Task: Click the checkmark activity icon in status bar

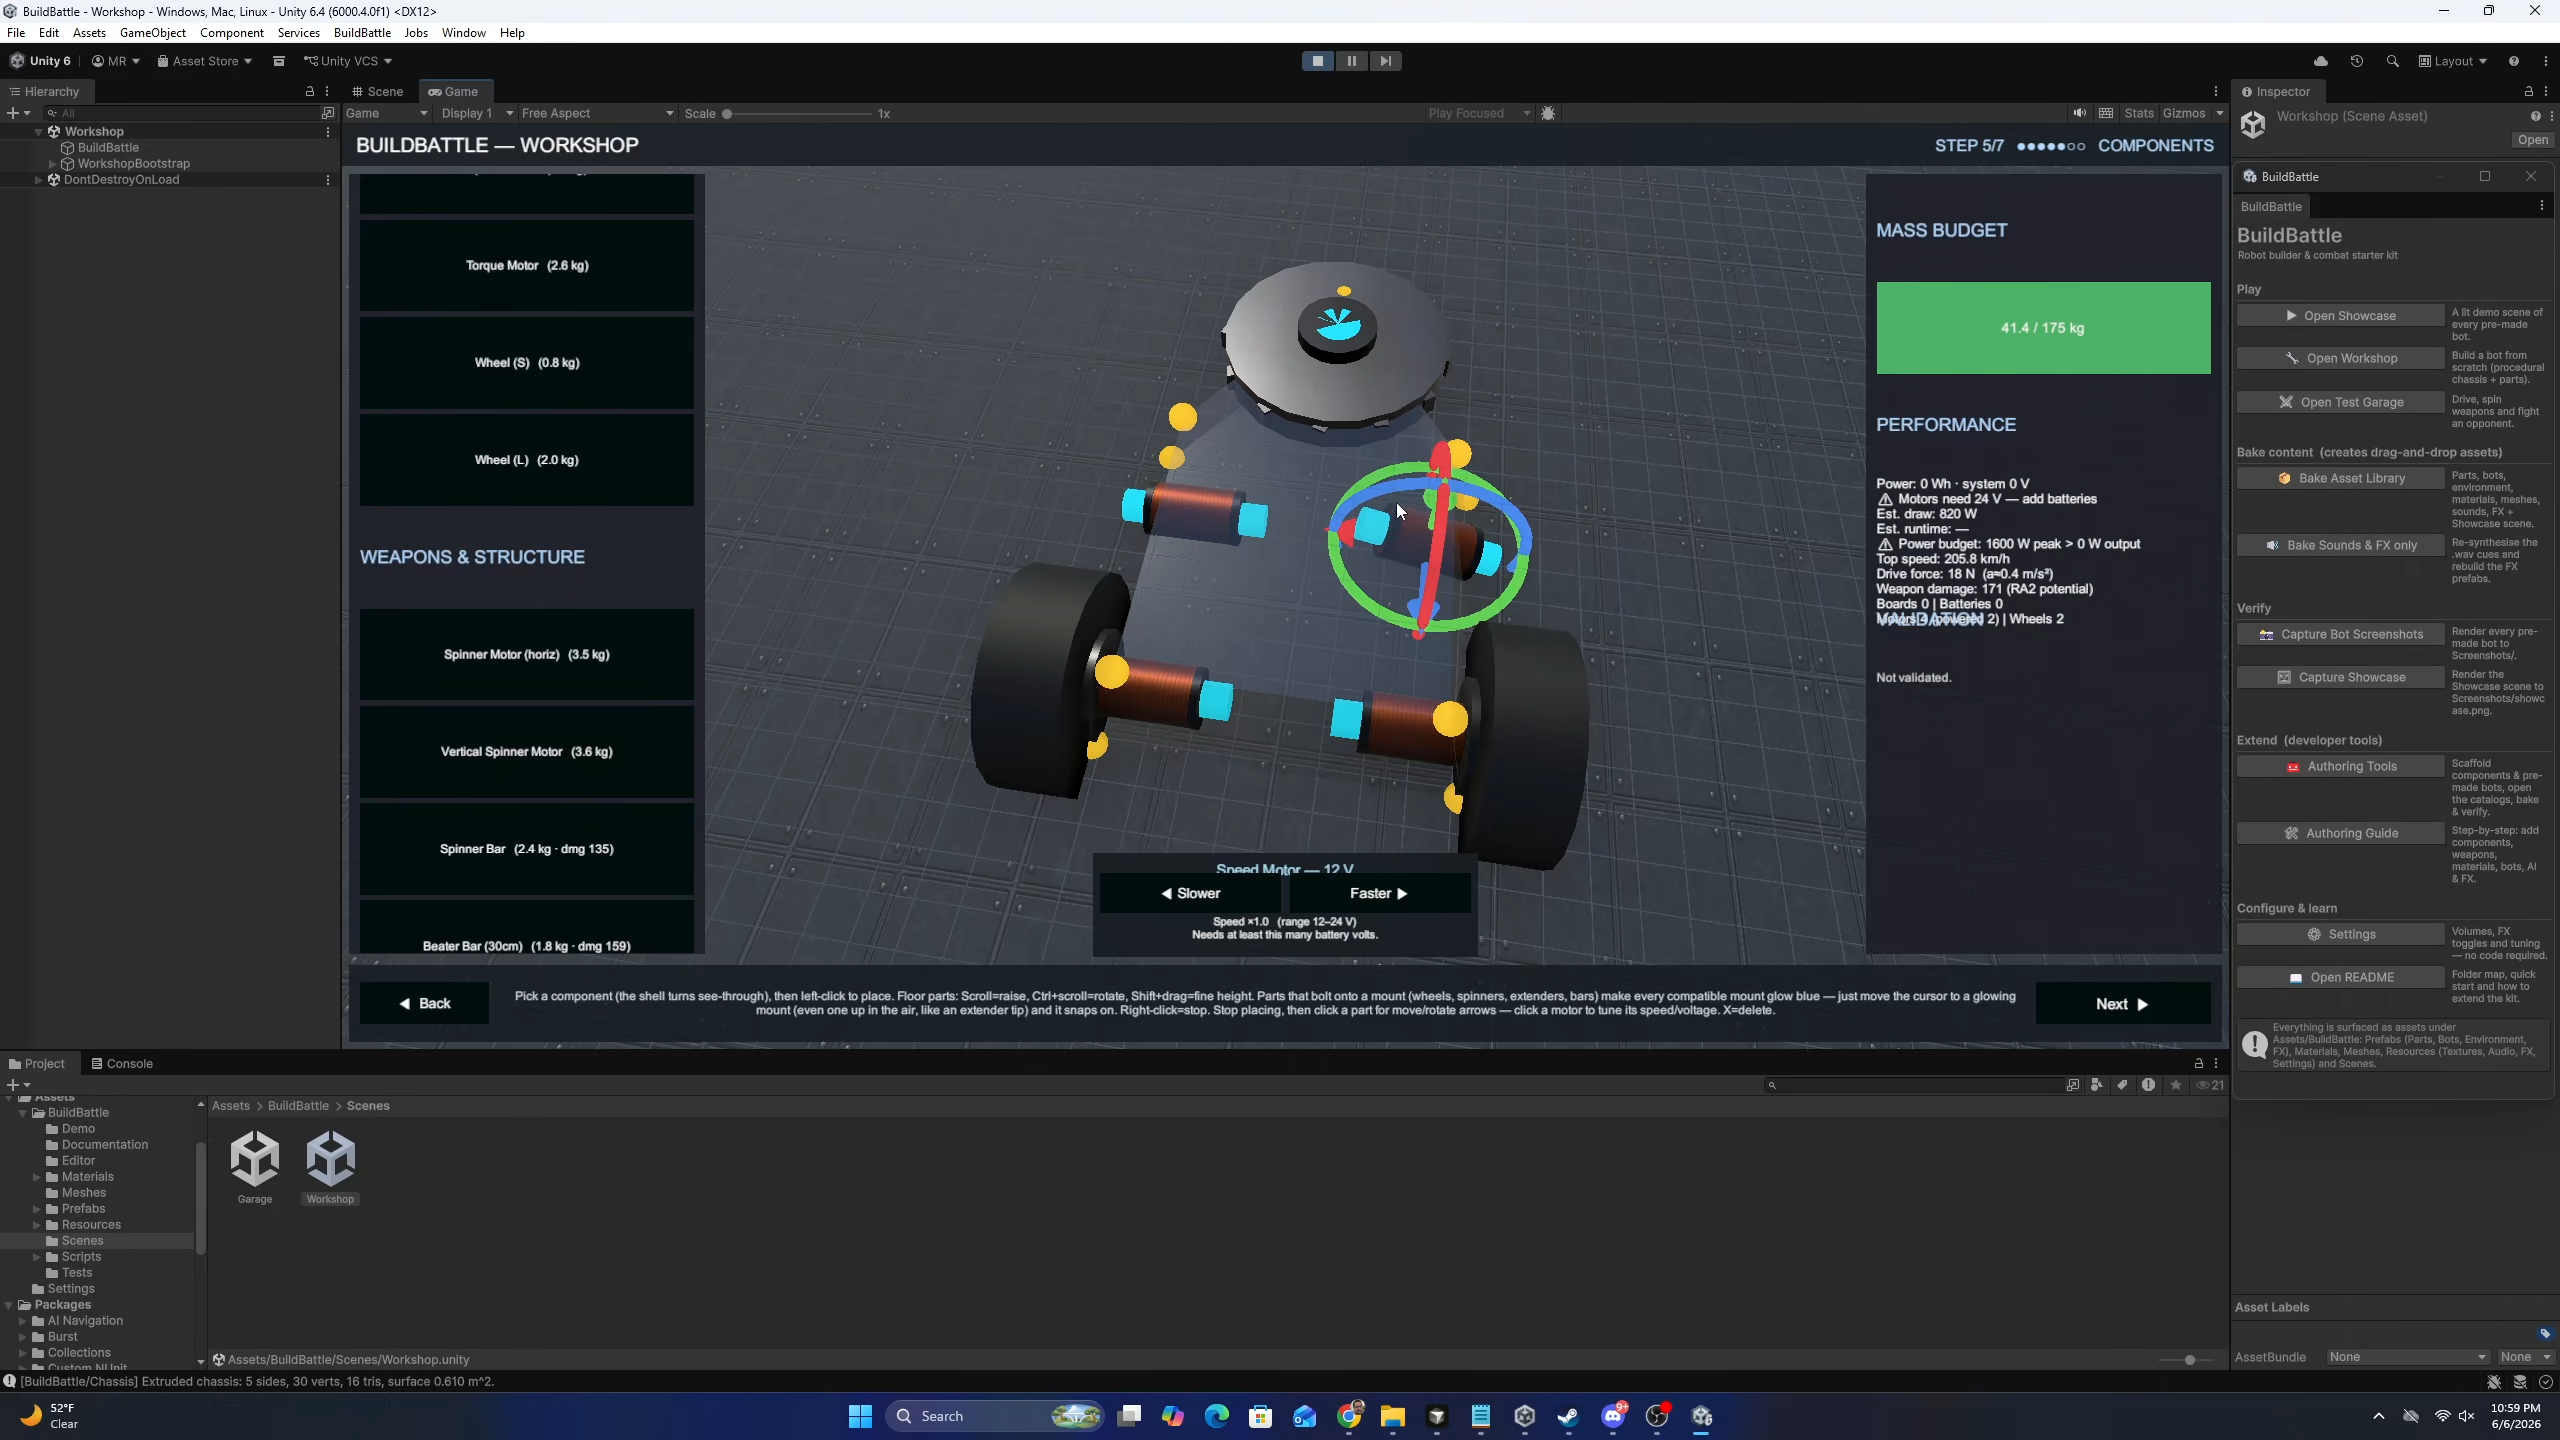Action: pyautogui.click(x=2546, y=1382)
